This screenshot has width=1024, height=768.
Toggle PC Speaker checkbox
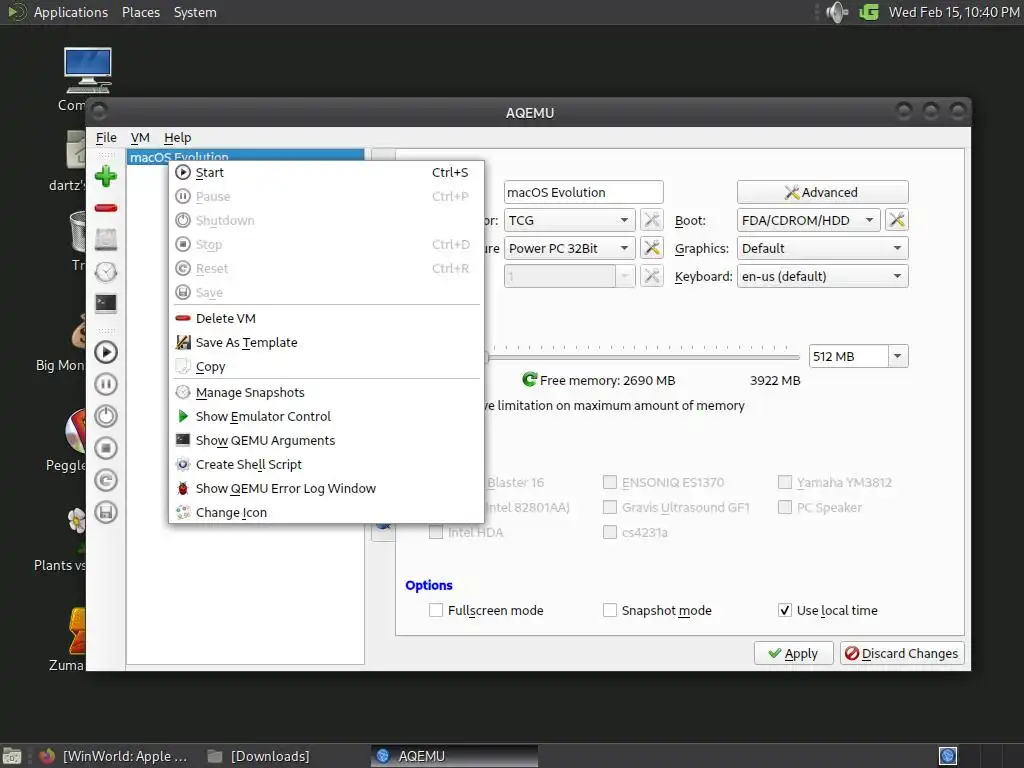pyautogui.click(x=784, y=507)
